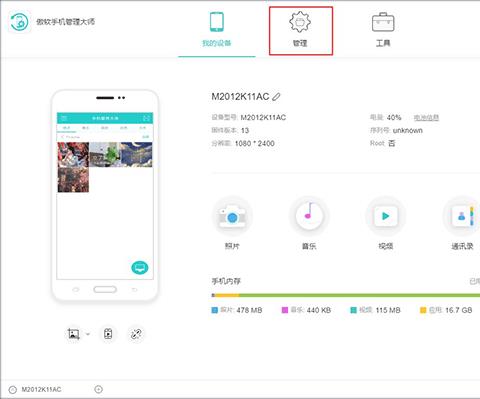Take a phone screenshot with capture icon
This screenshot has height=399, width=480.
point(74,334)
